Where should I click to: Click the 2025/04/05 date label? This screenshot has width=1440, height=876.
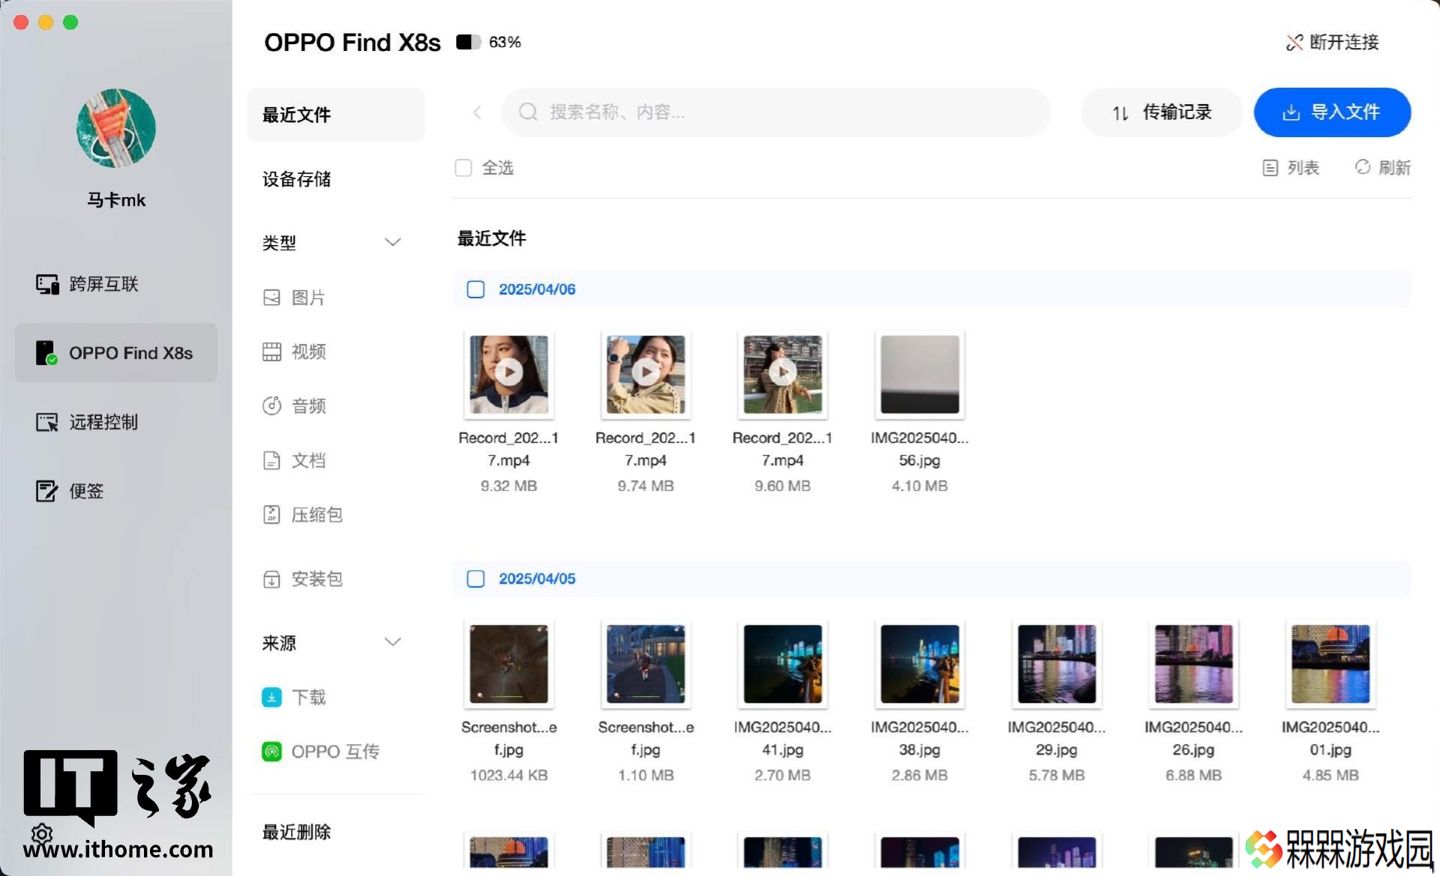click(x=537, y=579)
